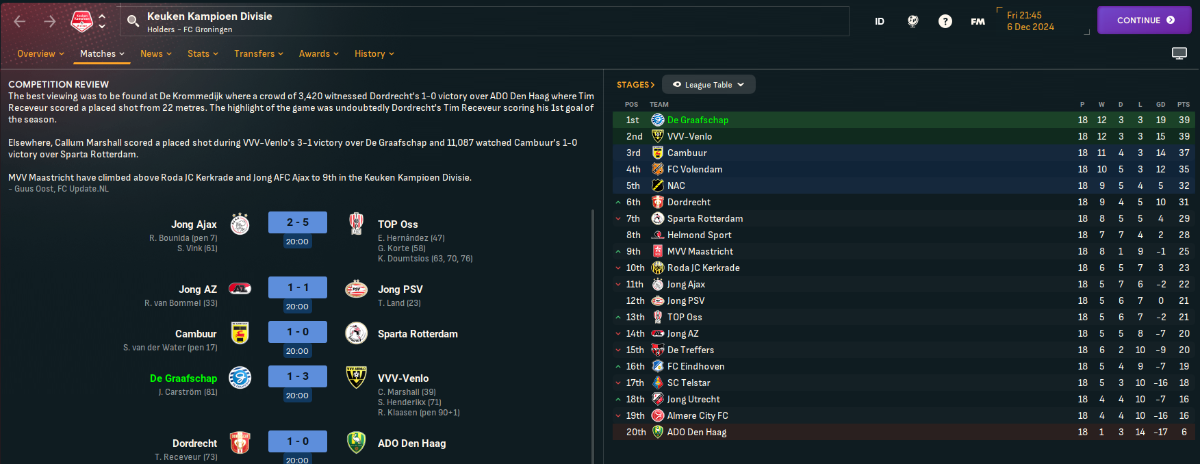Open the League Table view dropdown

click(709, 85)
